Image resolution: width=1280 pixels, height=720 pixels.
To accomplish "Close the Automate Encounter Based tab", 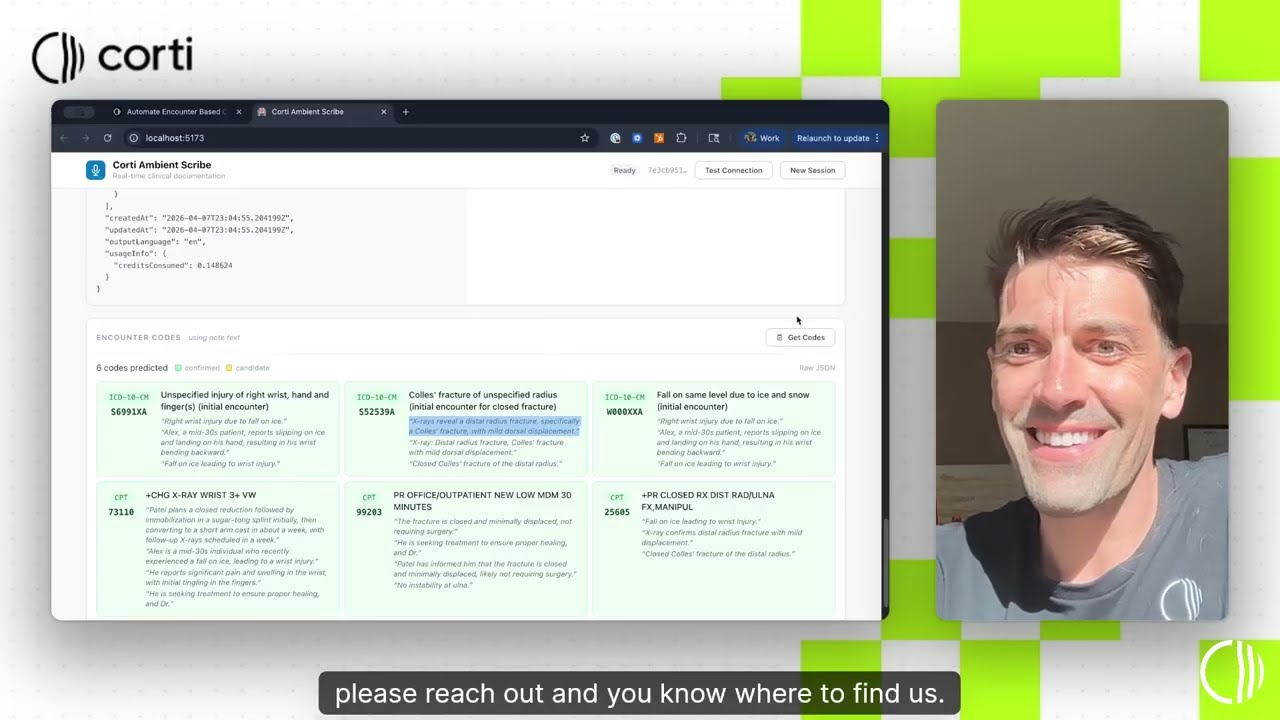I will (238, 112).
